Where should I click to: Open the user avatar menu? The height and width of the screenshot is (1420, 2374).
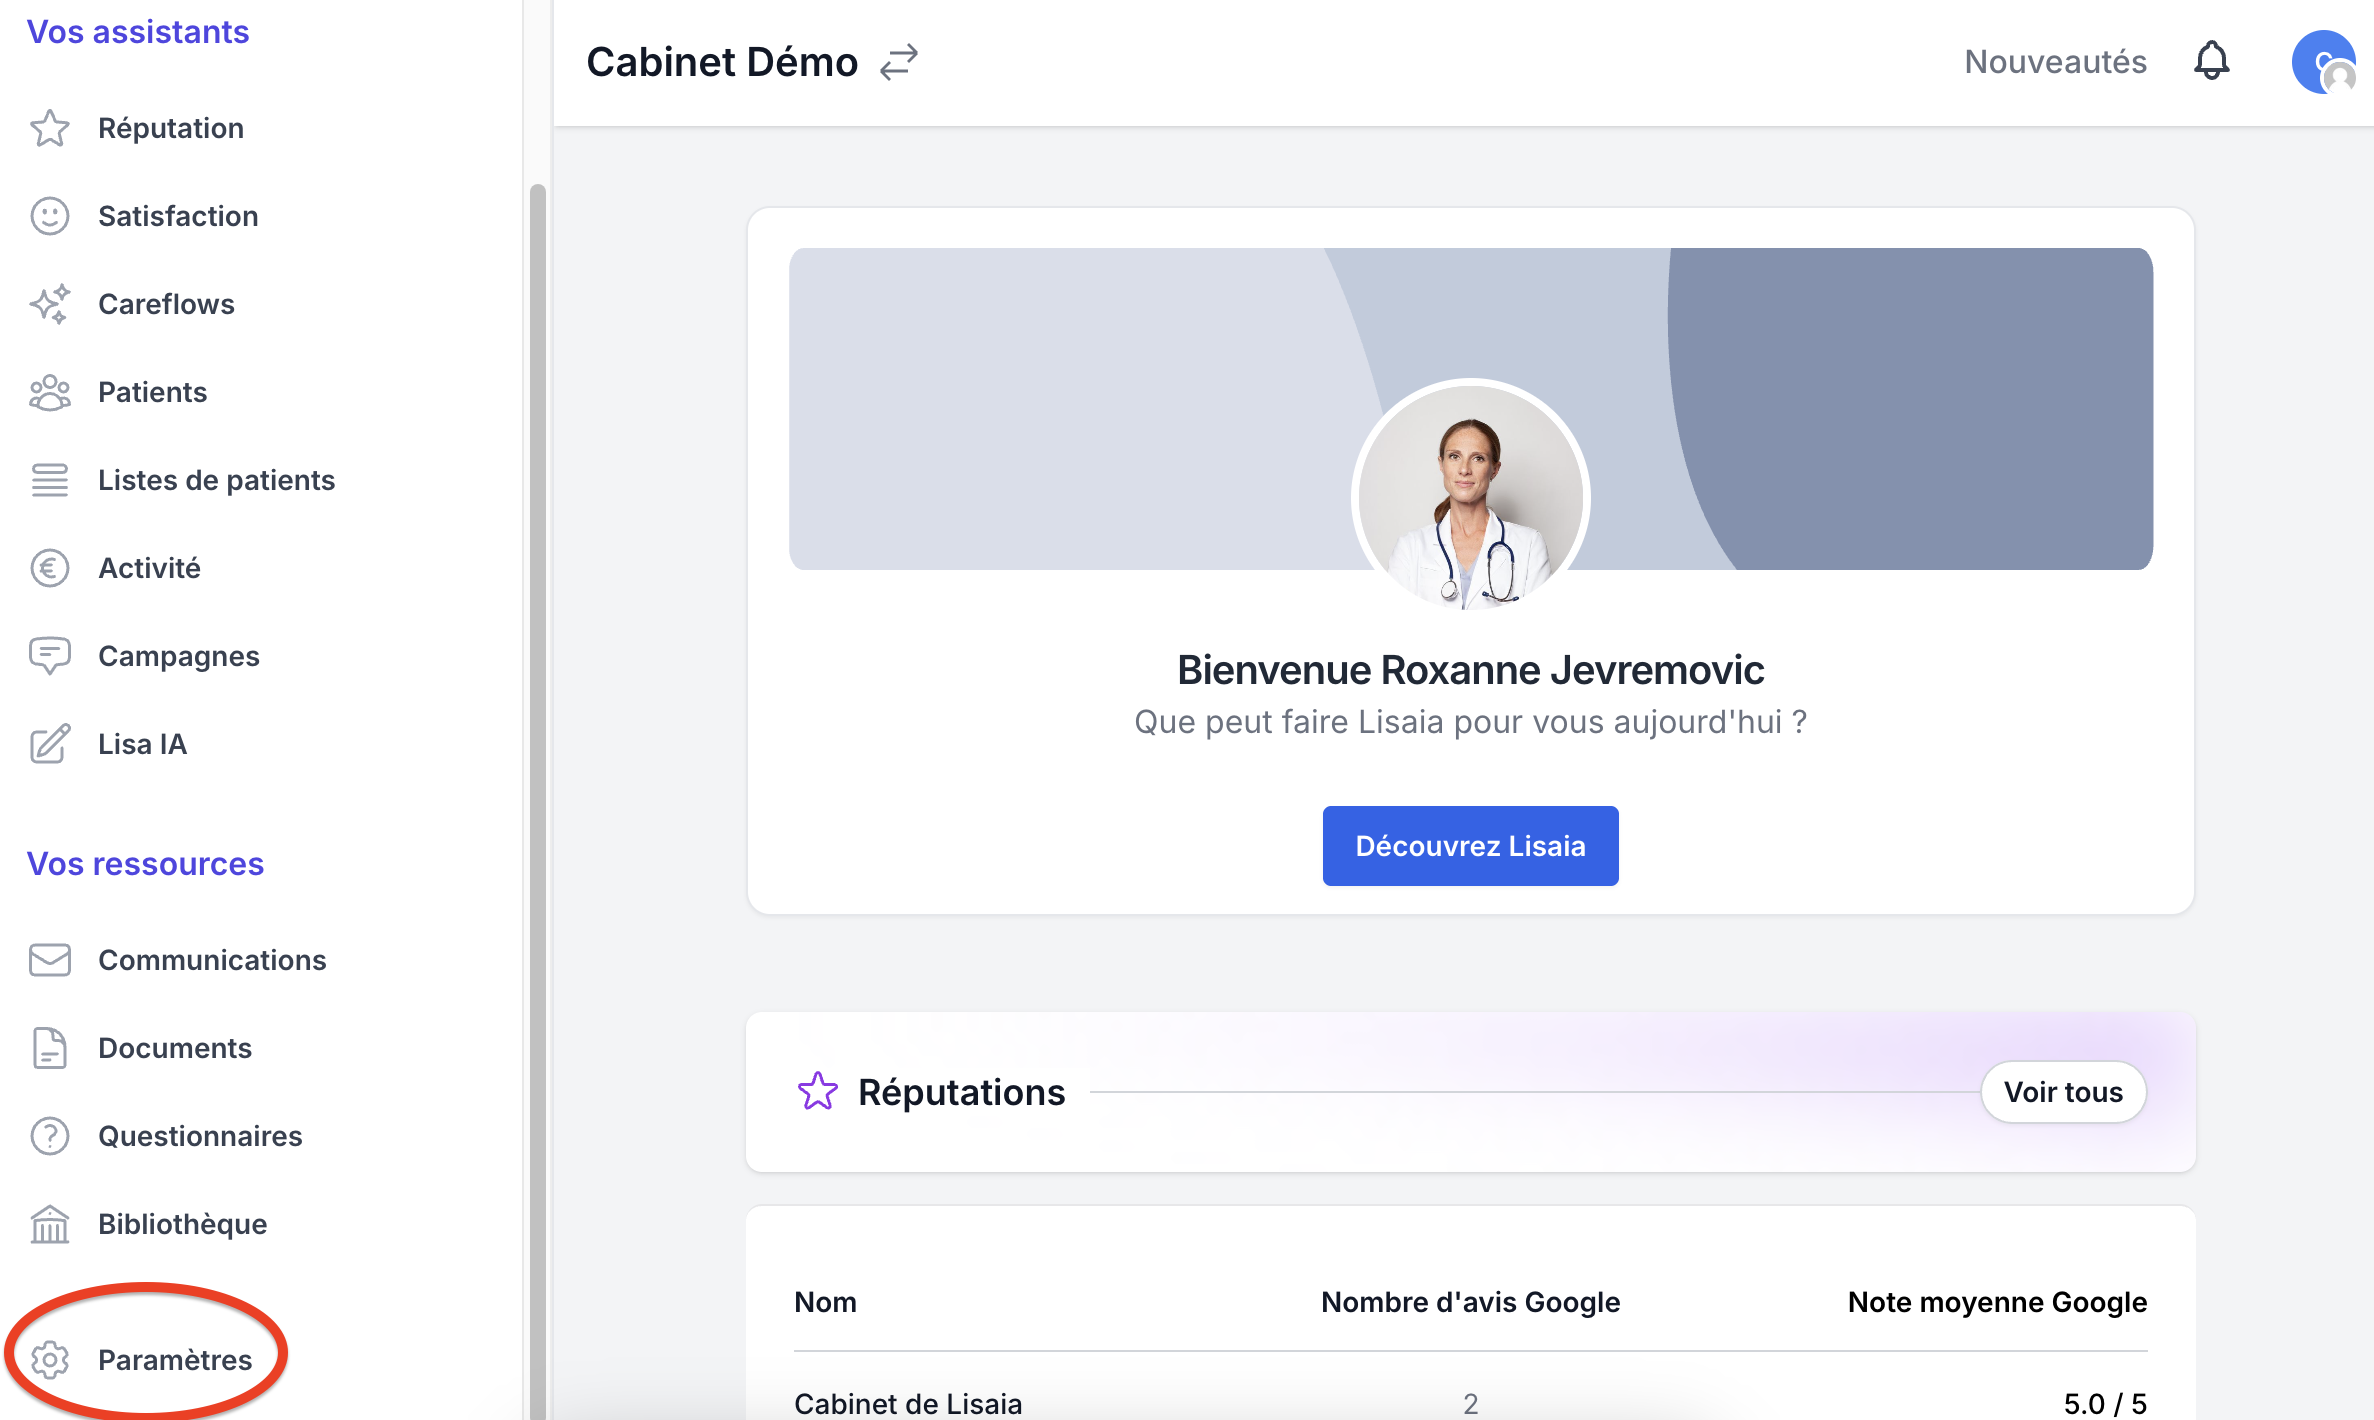pos(2322,62)
